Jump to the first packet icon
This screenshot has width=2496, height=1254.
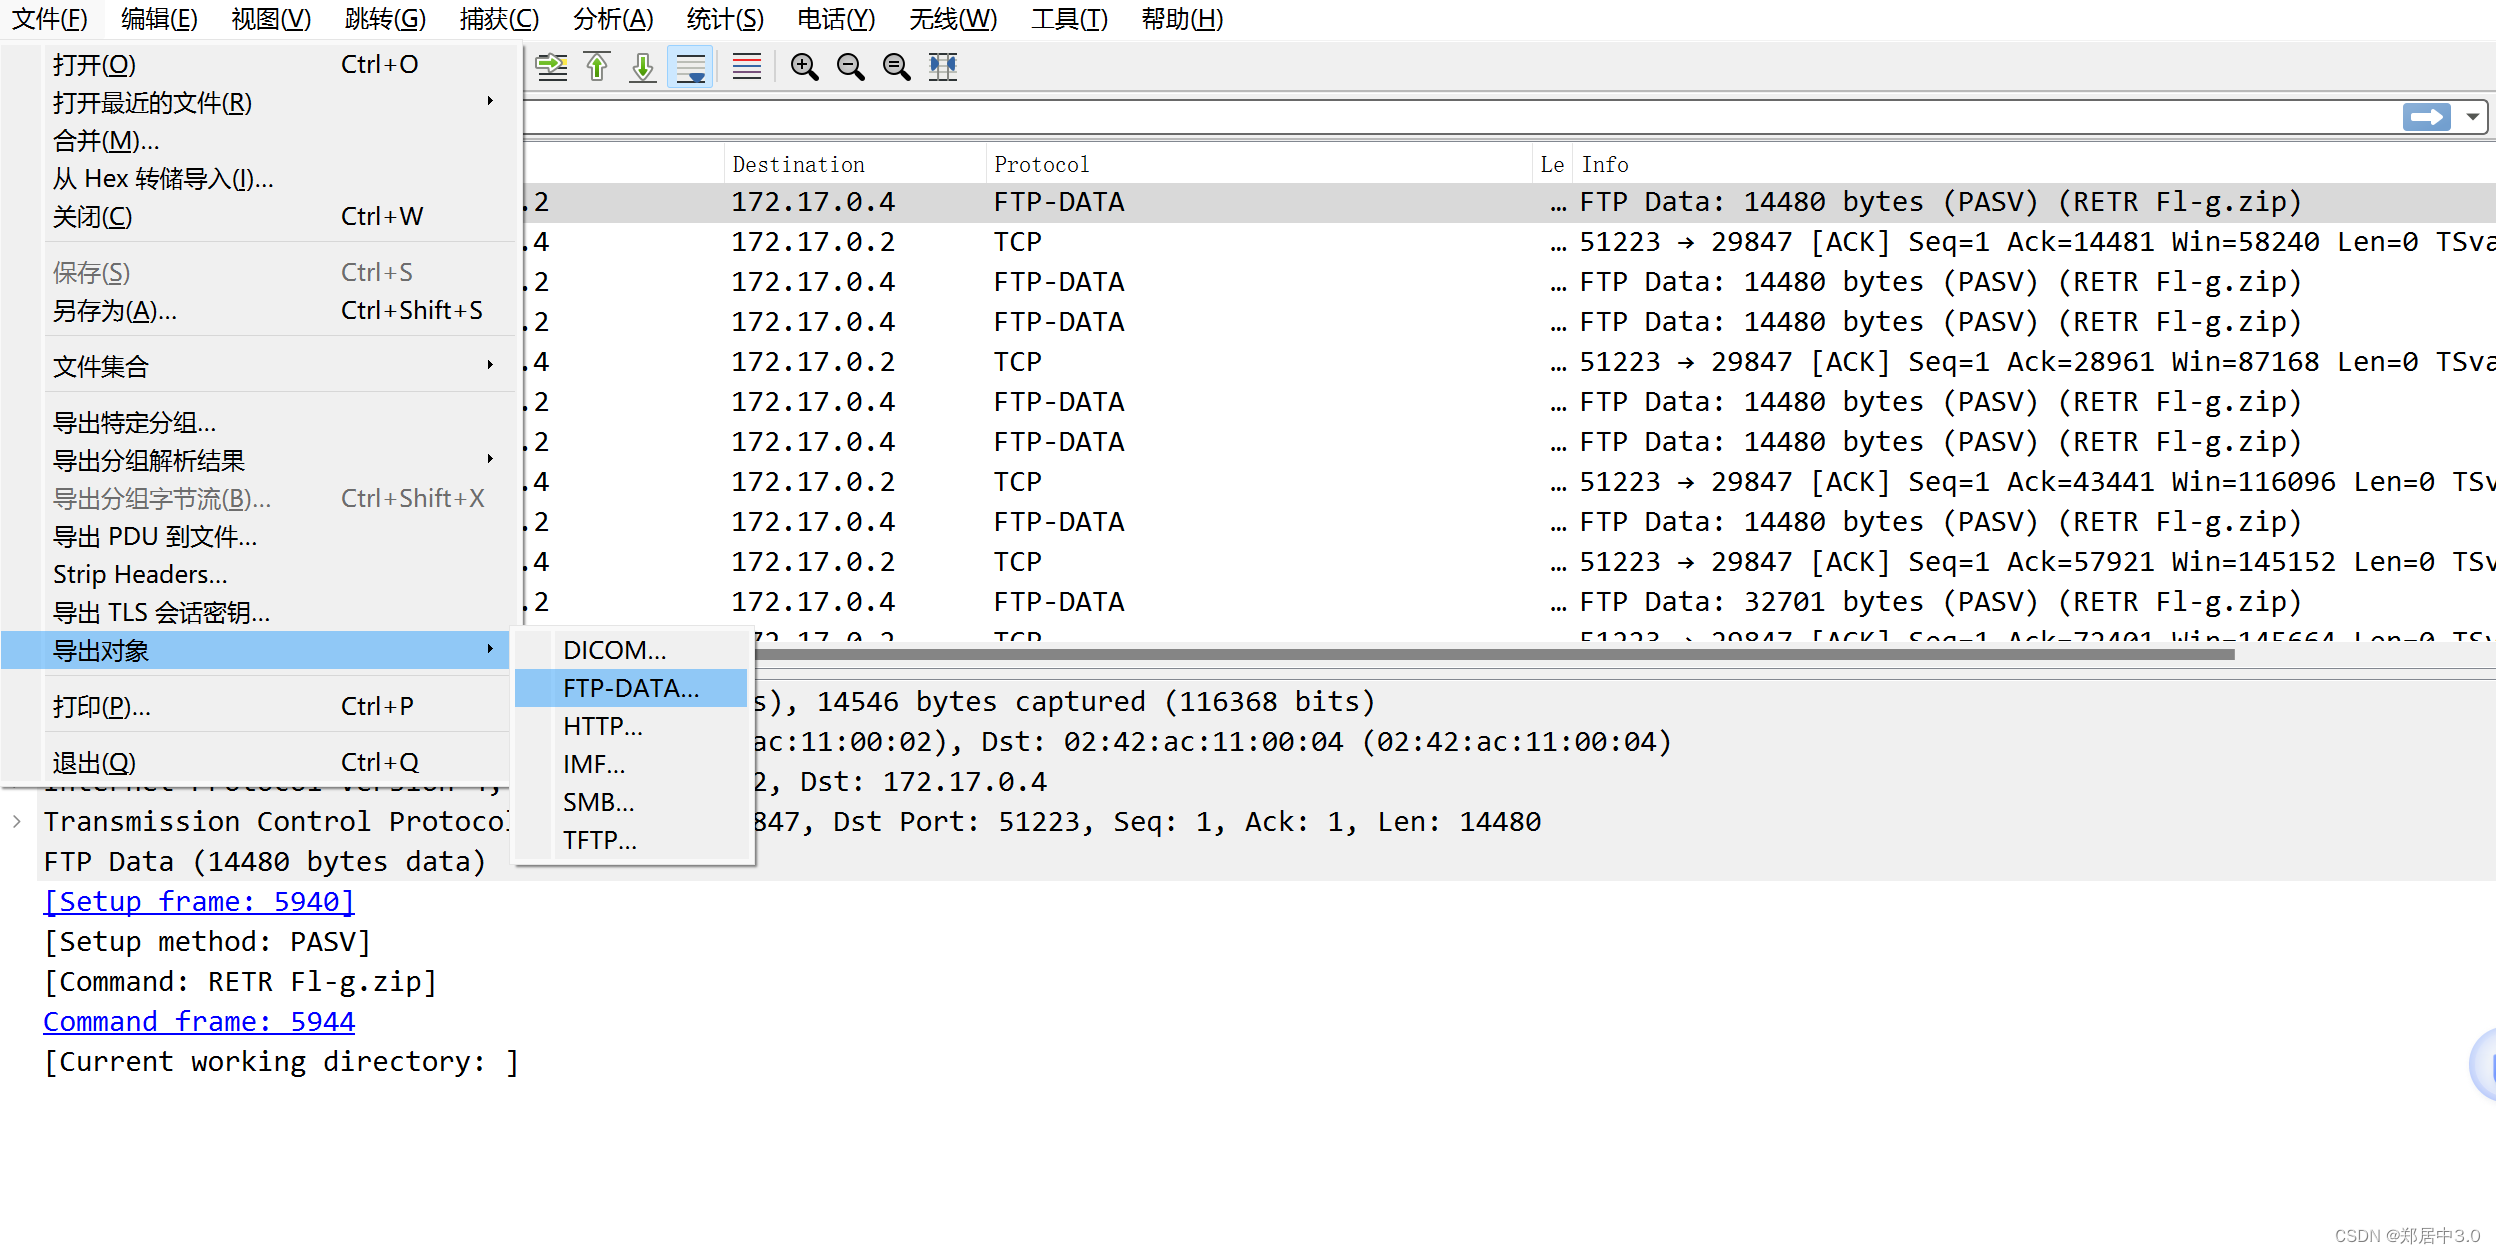(x=597, y=67)
